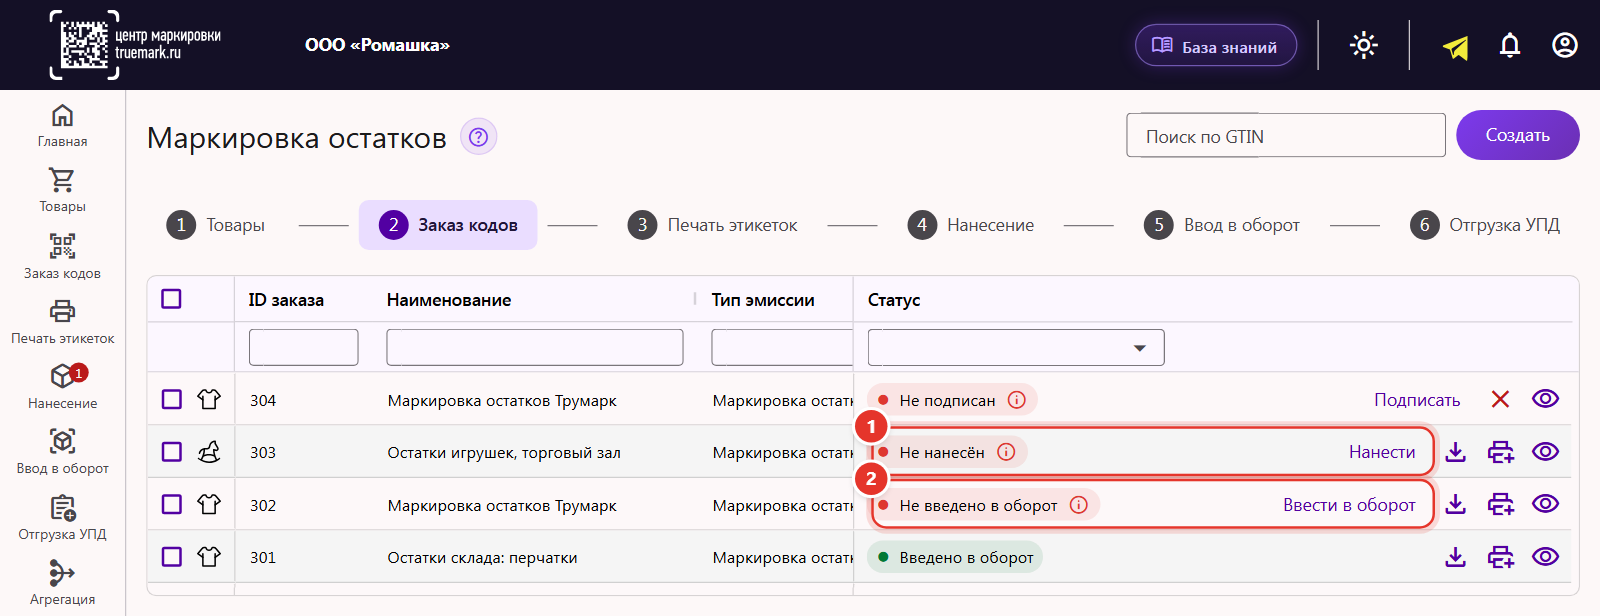Open the user profile icon
1600x616 pixels.
(x=1565, y=45)
